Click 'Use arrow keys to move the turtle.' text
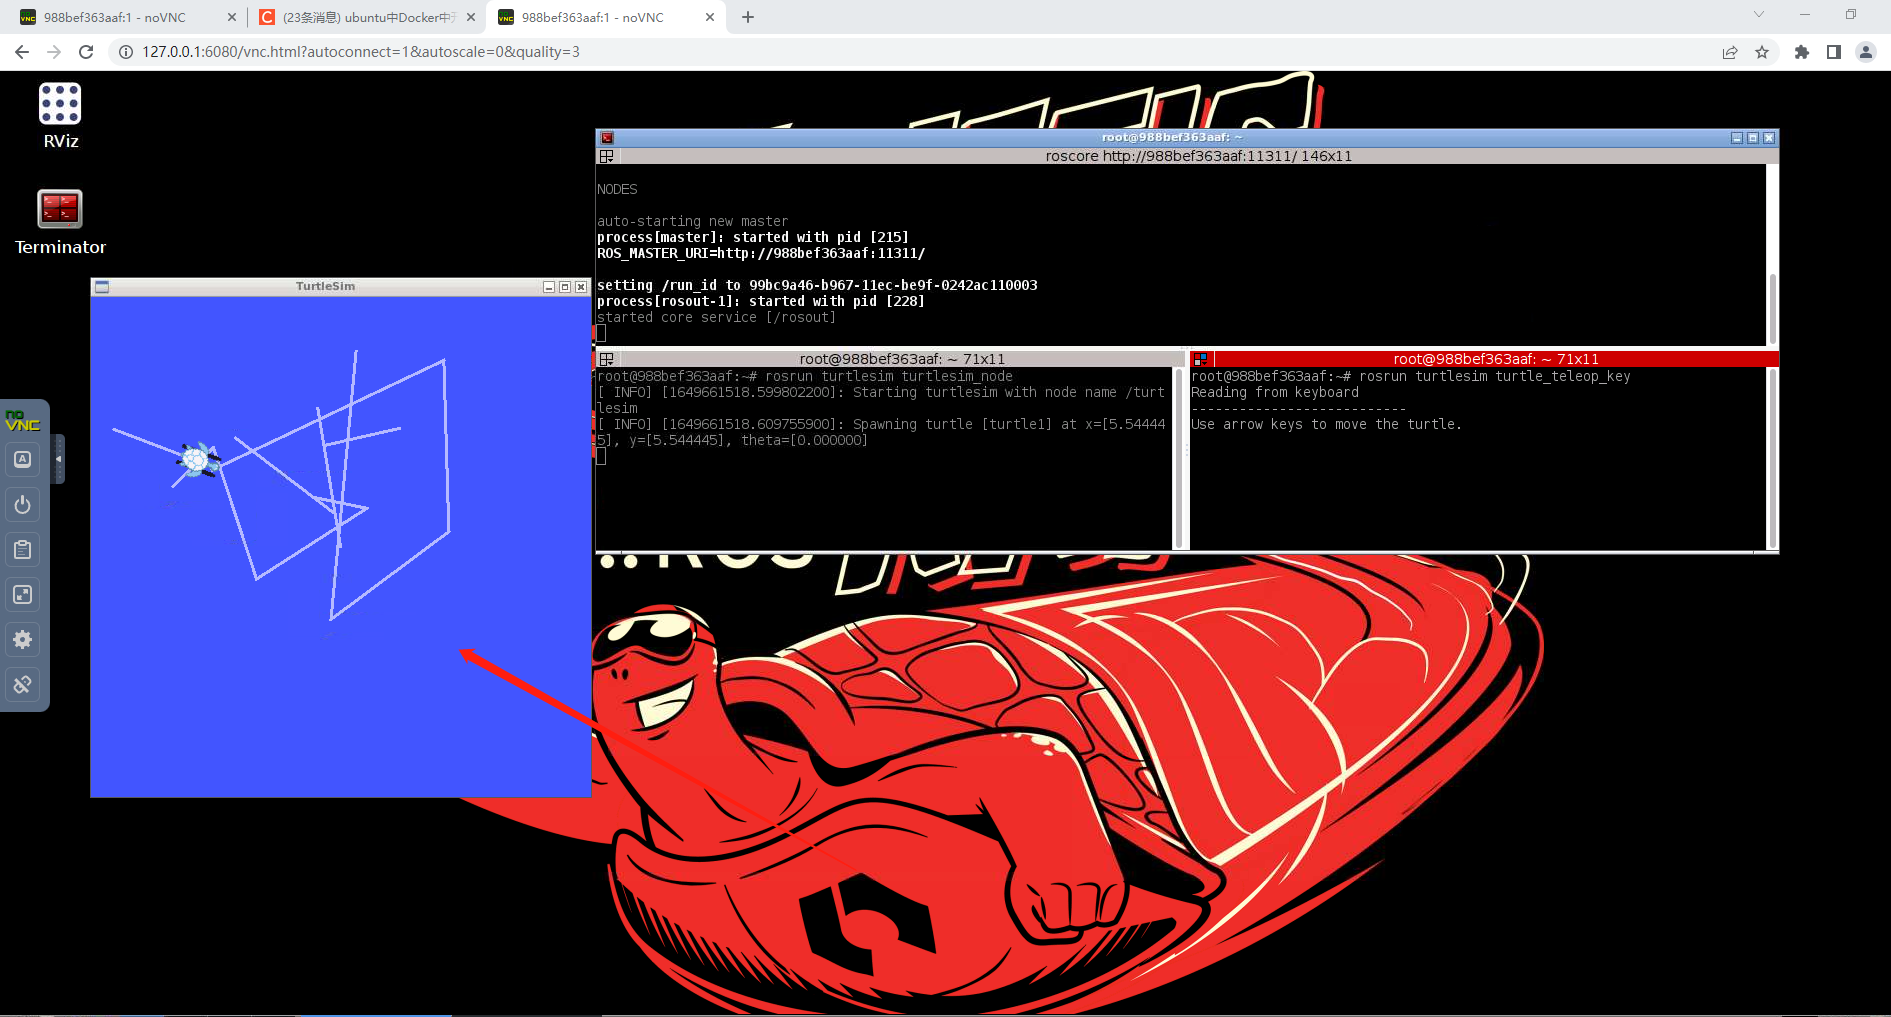 point(1326,425)
